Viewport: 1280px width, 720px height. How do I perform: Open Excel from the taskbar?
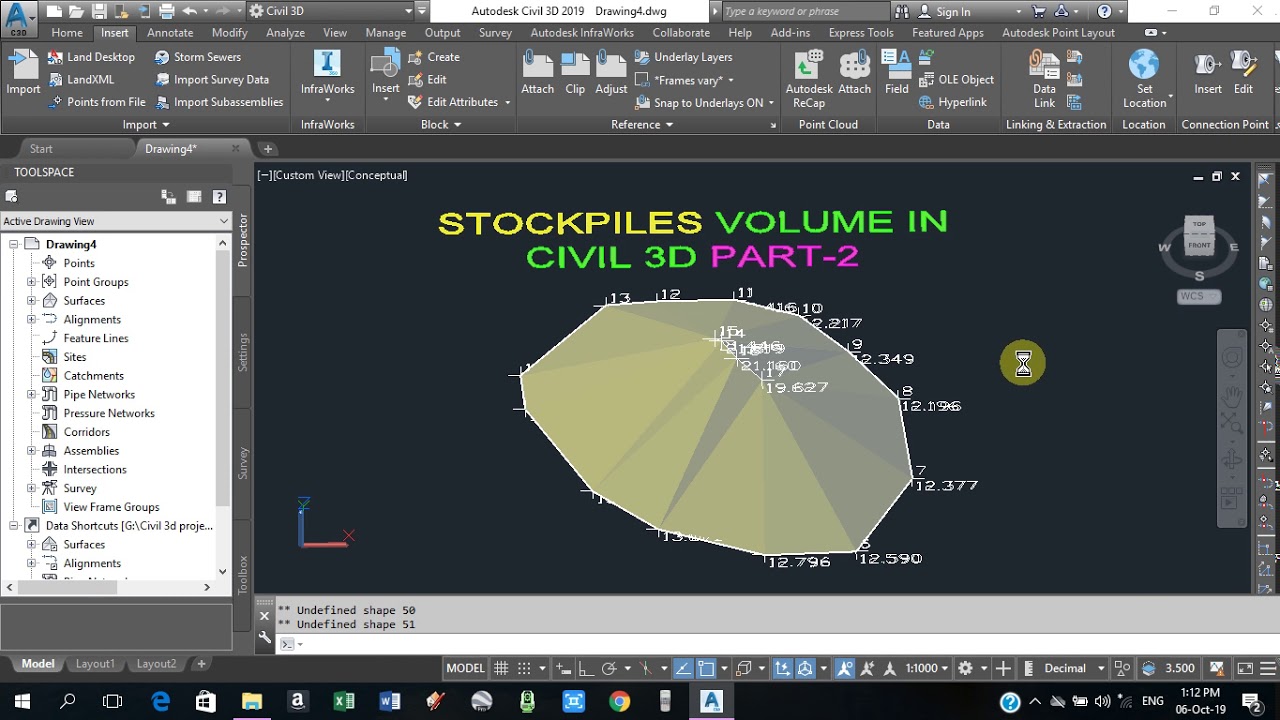click(343, 702)
